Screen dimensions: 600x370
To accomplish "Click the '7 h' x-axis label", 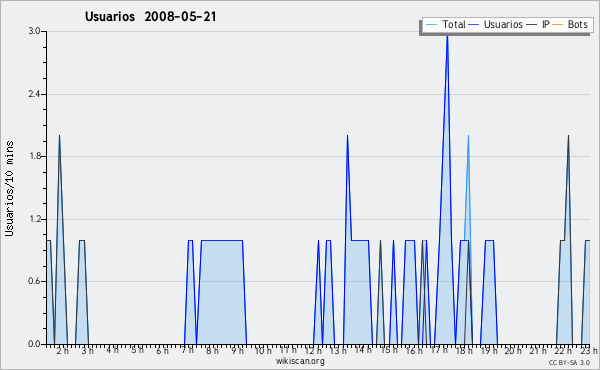I will point(187,350).
